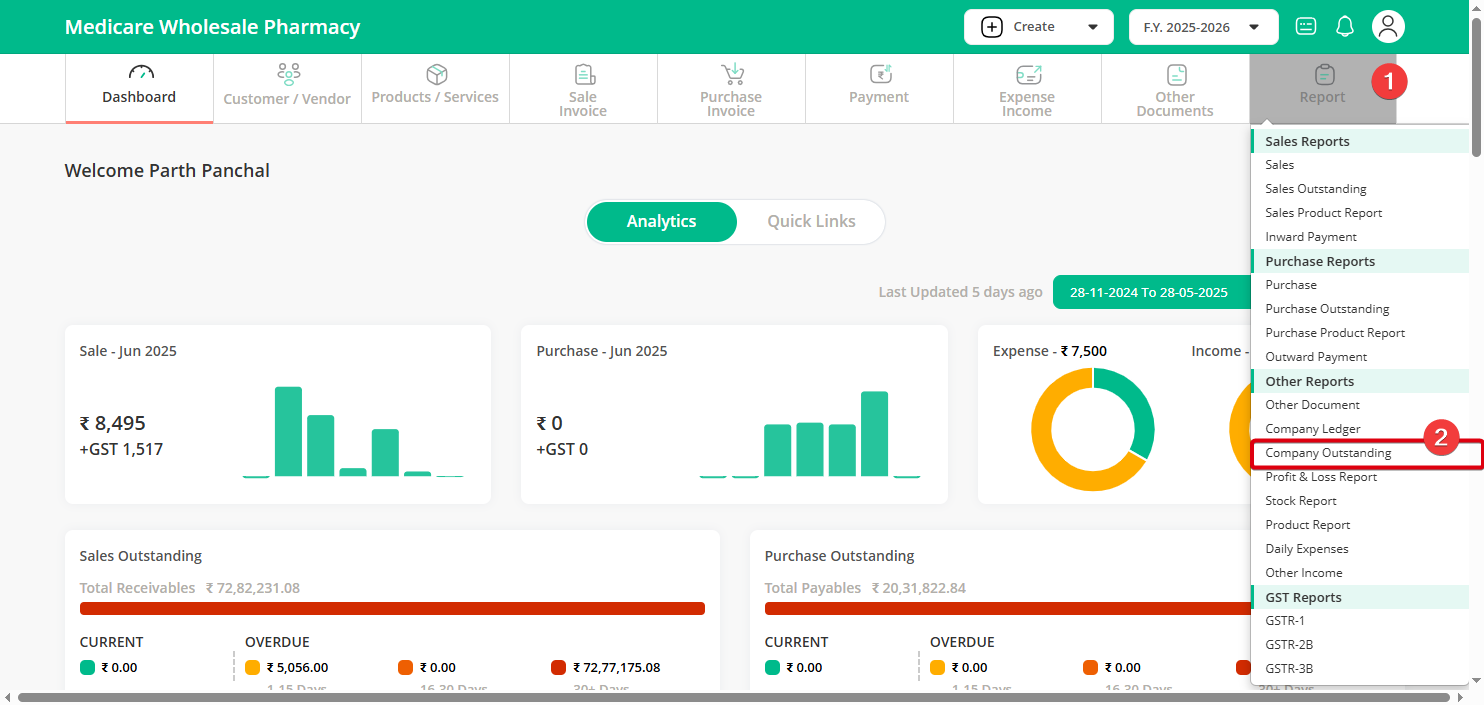Click the plus icon in the Create button
Viewport: 1484px width, 705px height.
coord(992,27)
